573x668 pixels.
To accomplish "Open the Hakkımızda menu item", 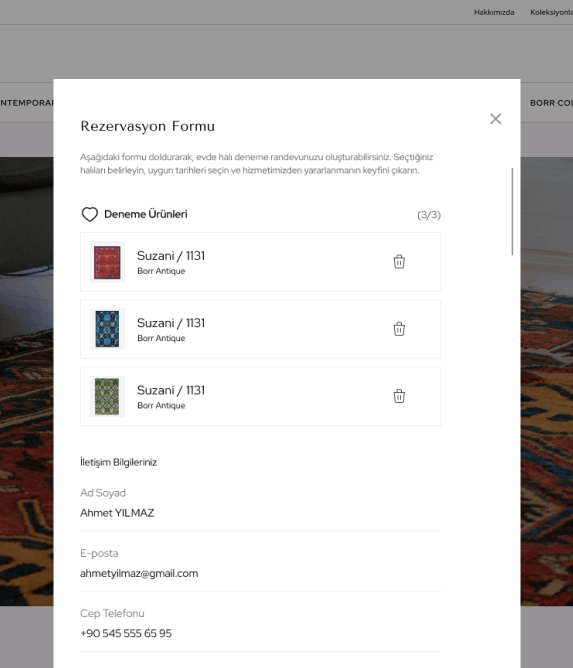I will tap(494, 12).
